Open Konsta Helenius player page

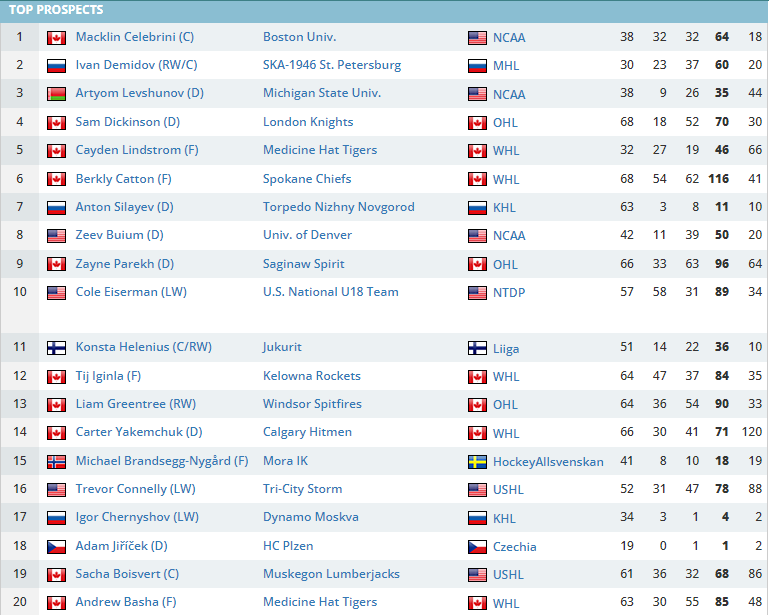pos(144,347)
